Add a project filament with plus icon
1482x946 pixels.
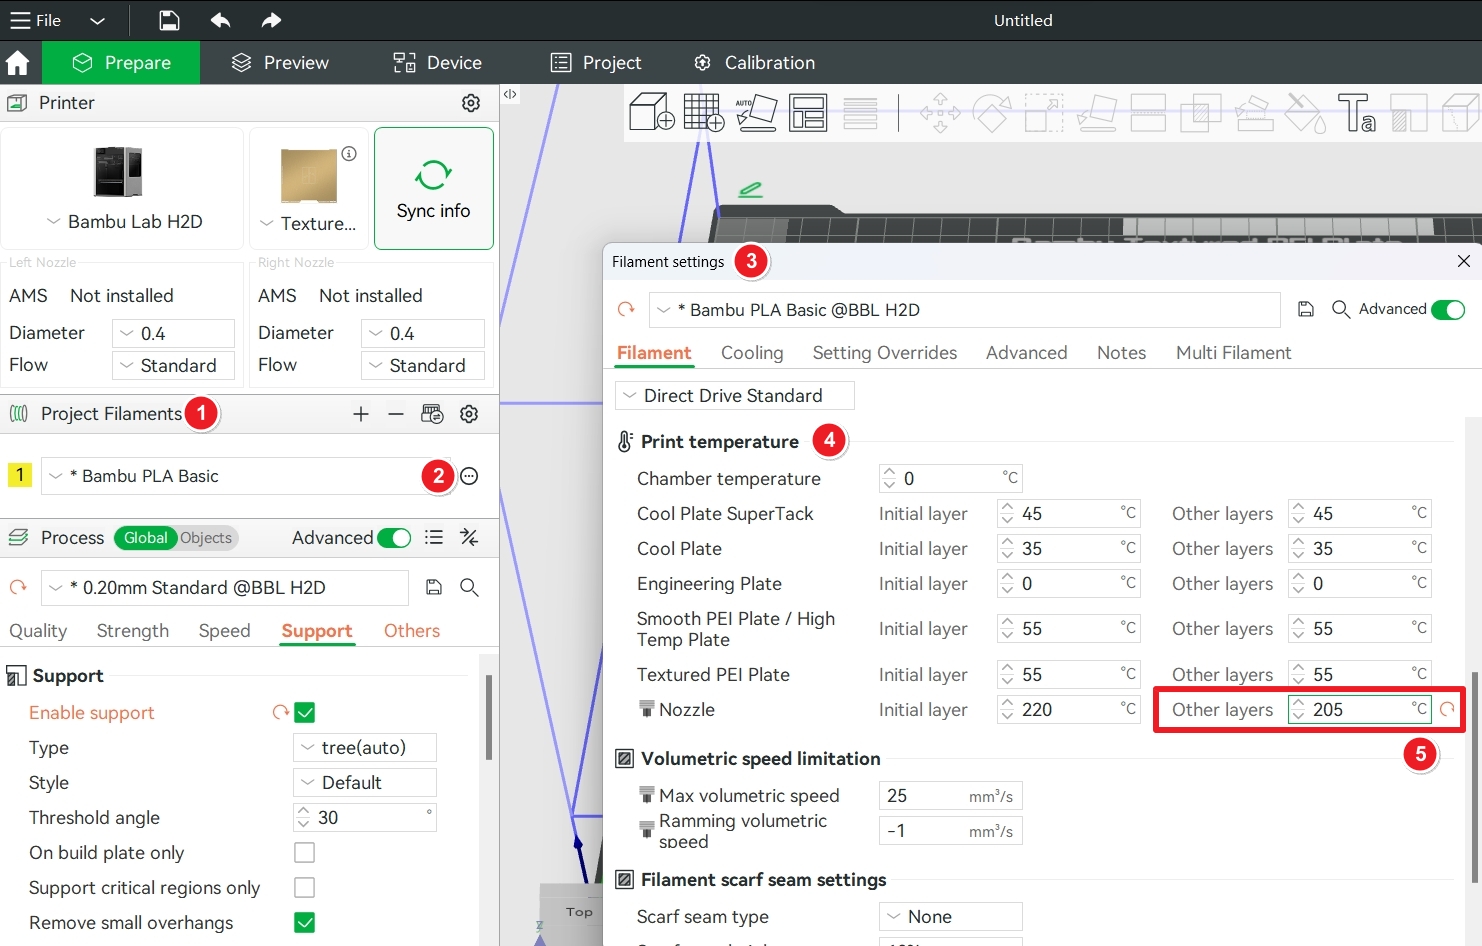tap(361, 414)
